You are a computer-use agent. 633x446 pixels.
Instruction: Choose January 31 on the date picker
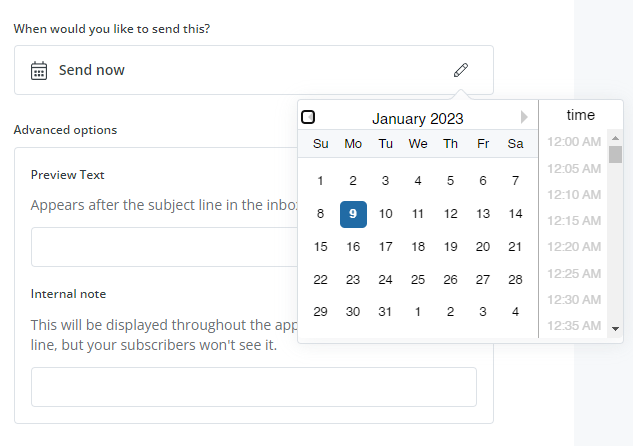(385, 312)
